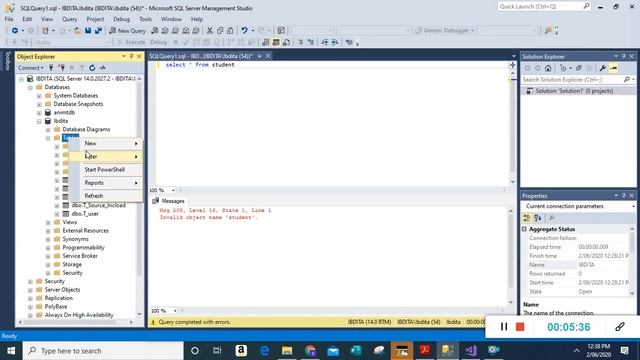Expand the Programmability folder node
The width and height of the screenshot is (640, 360).
pyautogui.click(x=48, y=248)
